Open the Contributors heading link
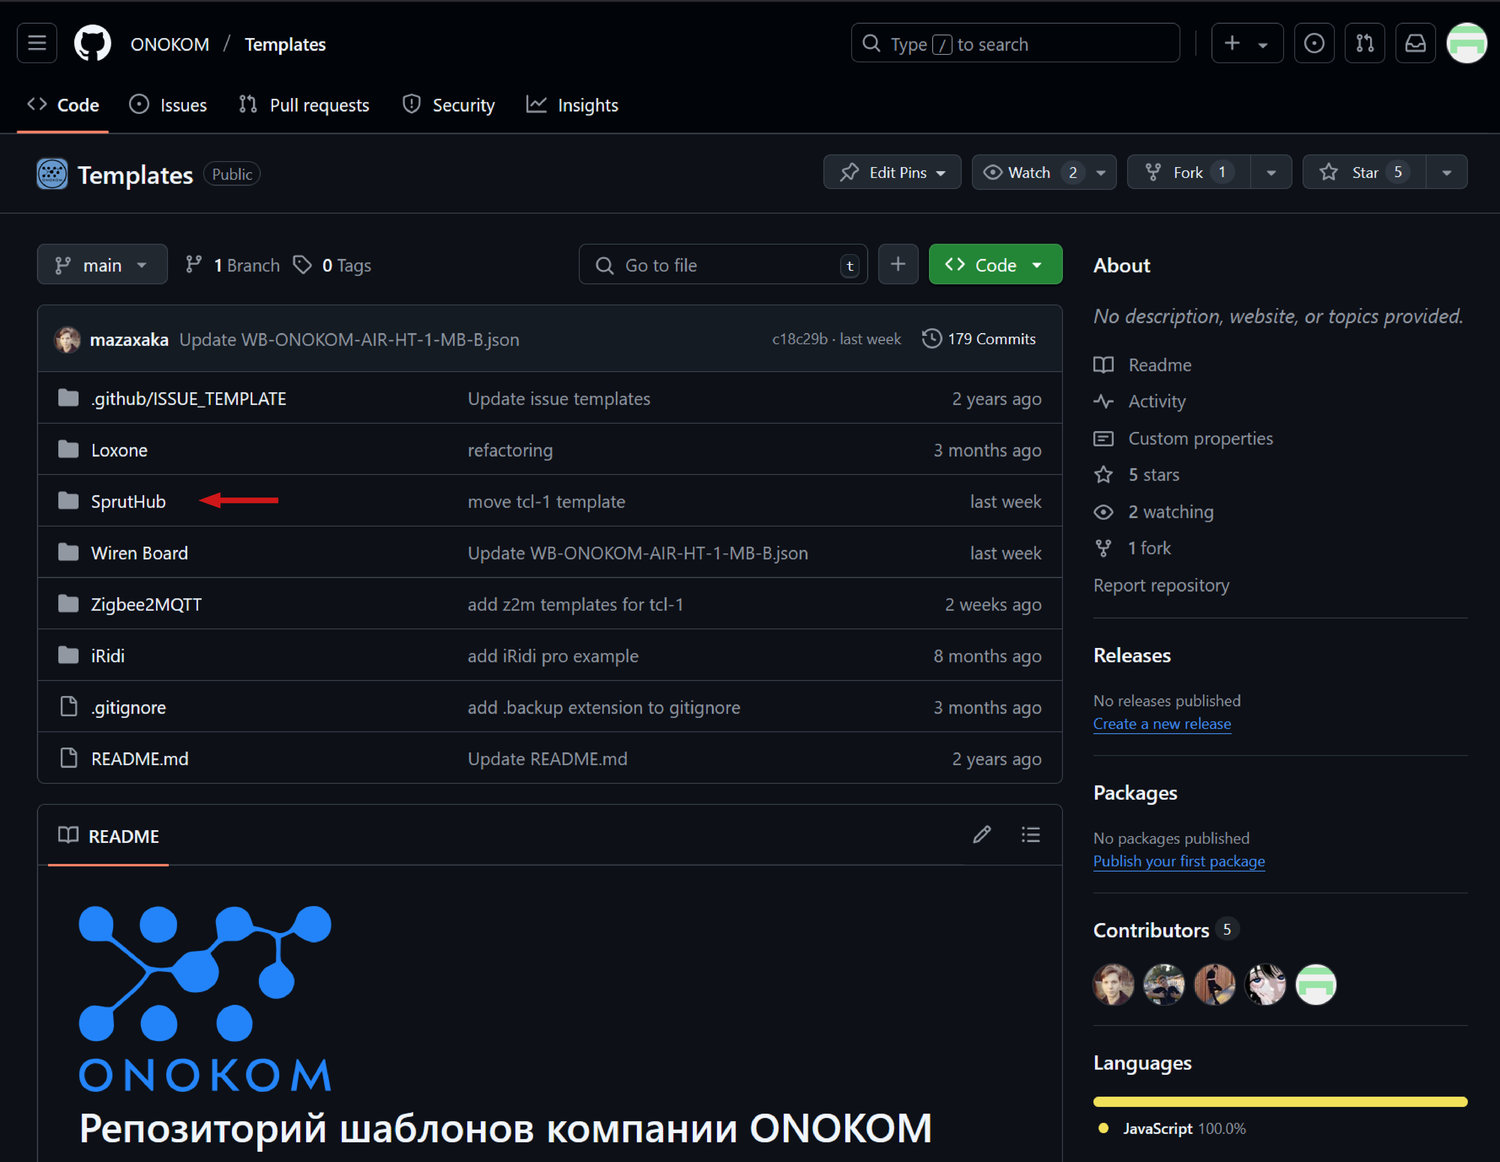The image size is (1500, 1162). click(x=1166, y=930)
